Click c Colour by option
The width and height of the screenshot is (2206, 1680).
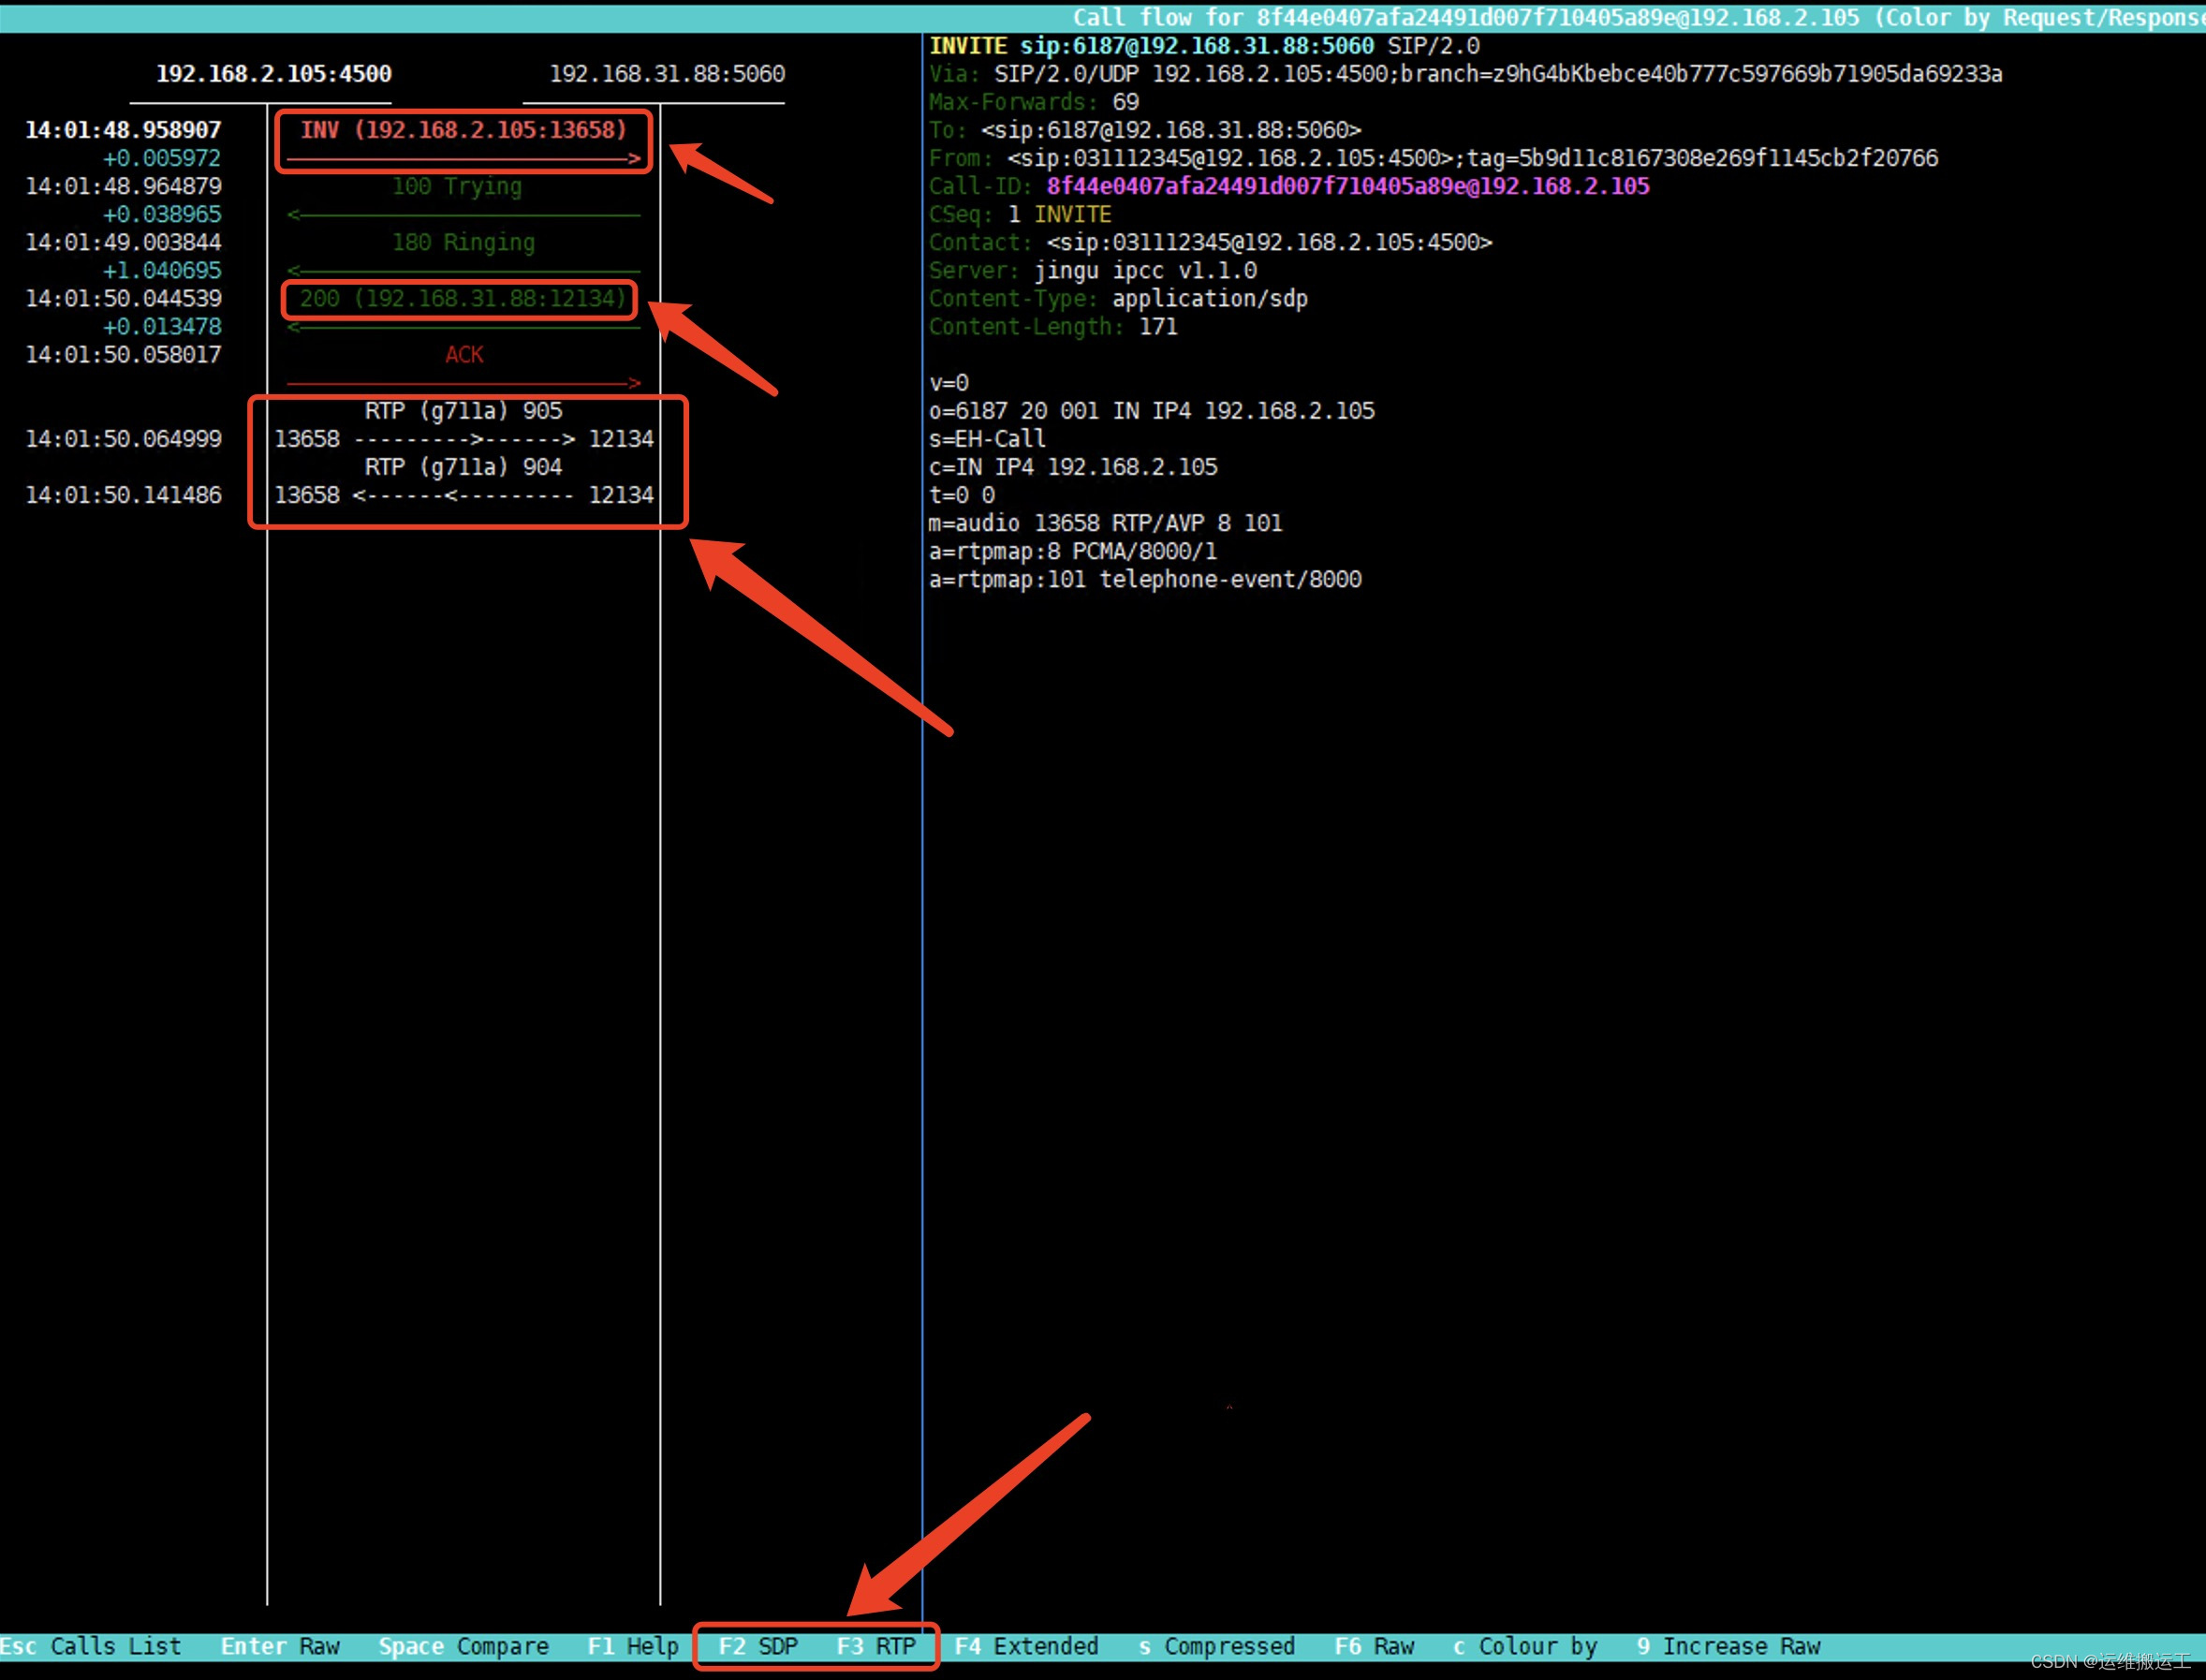point(1524,1646)
